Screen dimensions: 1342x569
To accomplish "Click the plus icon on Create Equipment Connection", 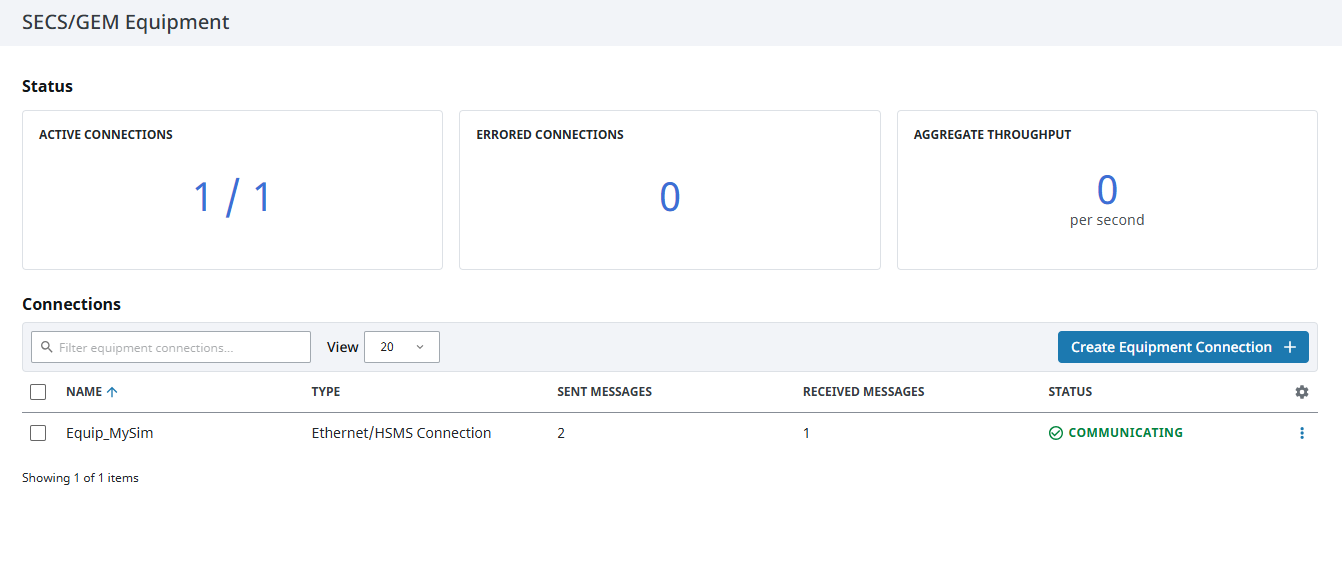I will (1289, 347).
